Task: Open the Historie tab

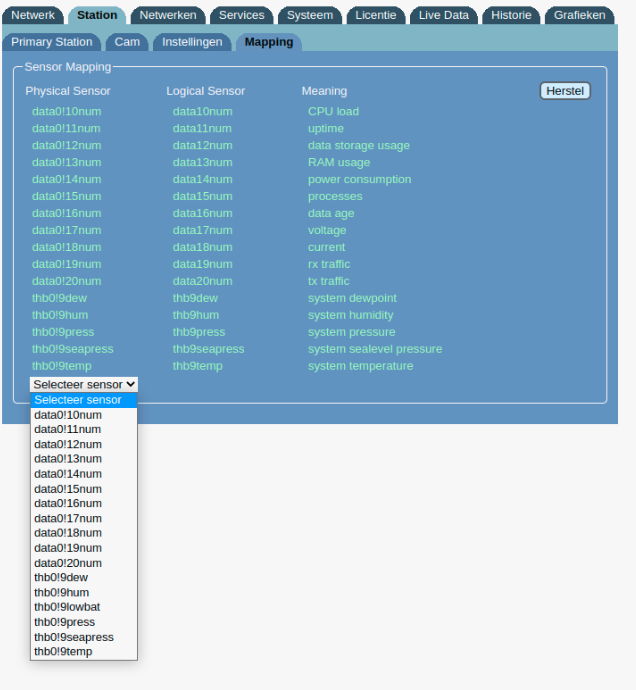Action: coord(511,15)
